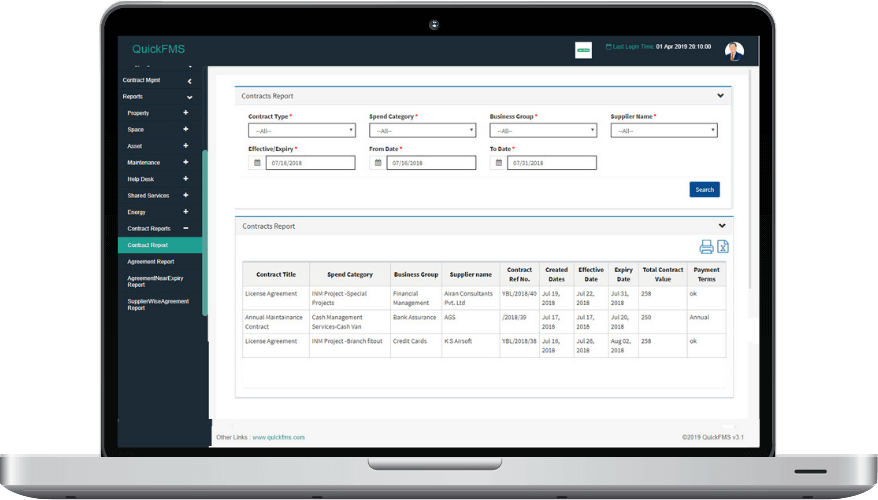Click the Supplier name column header
This screenshot has width=878, height=500.
pyautogui.click(x=471, y=274)
